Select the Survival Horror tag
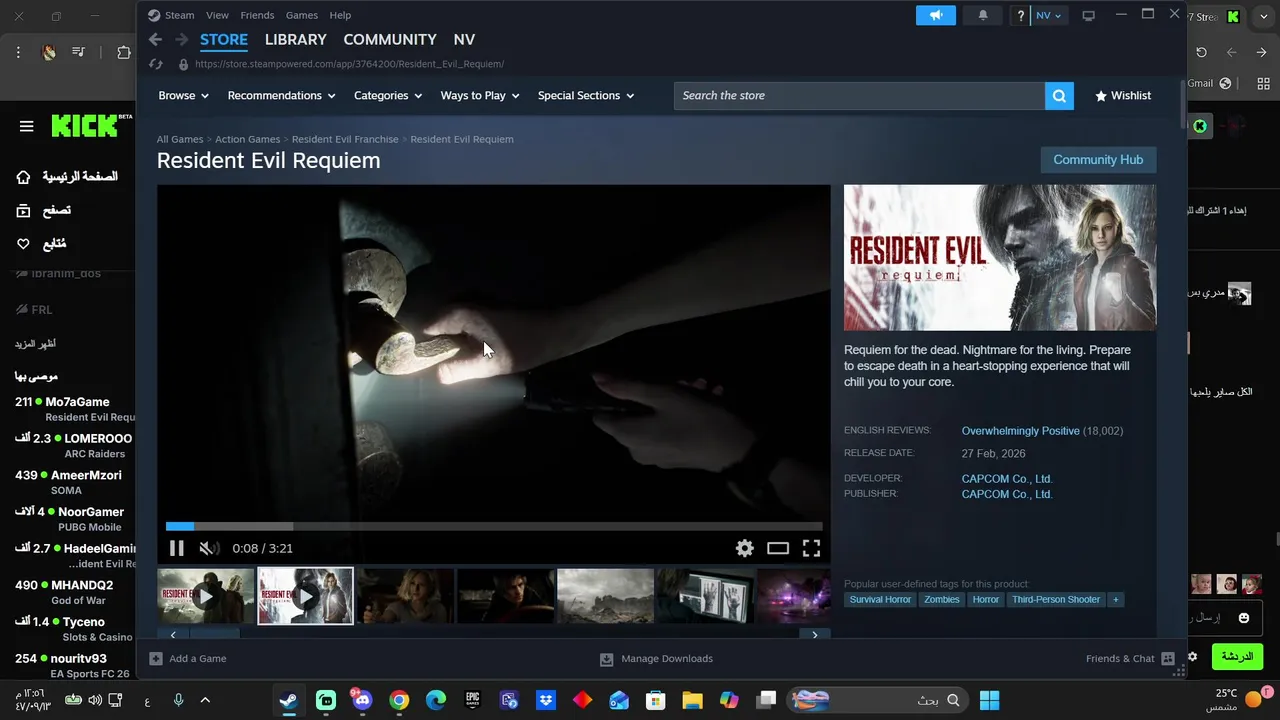Screen dimensions: 1280x720 881,600
